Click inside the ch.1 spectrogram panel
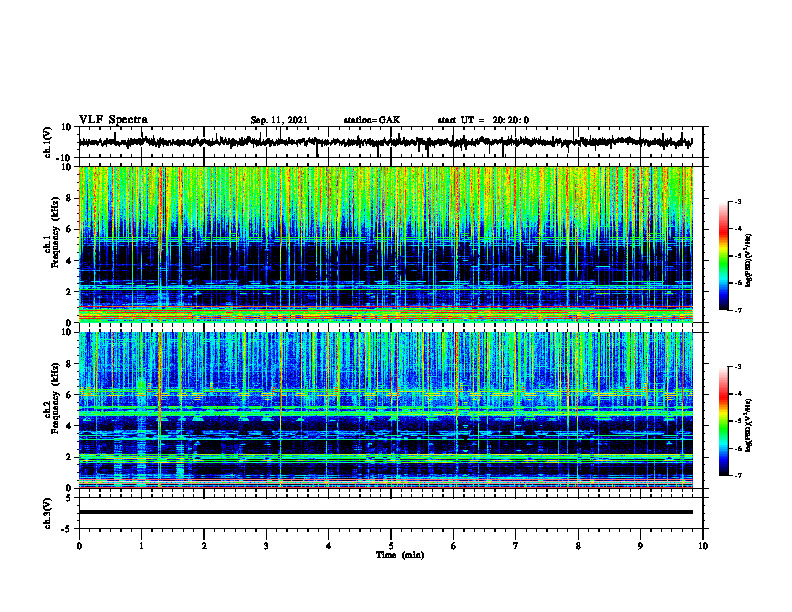The width and height of the screenshot is (792, 612). tap(386, 244)
